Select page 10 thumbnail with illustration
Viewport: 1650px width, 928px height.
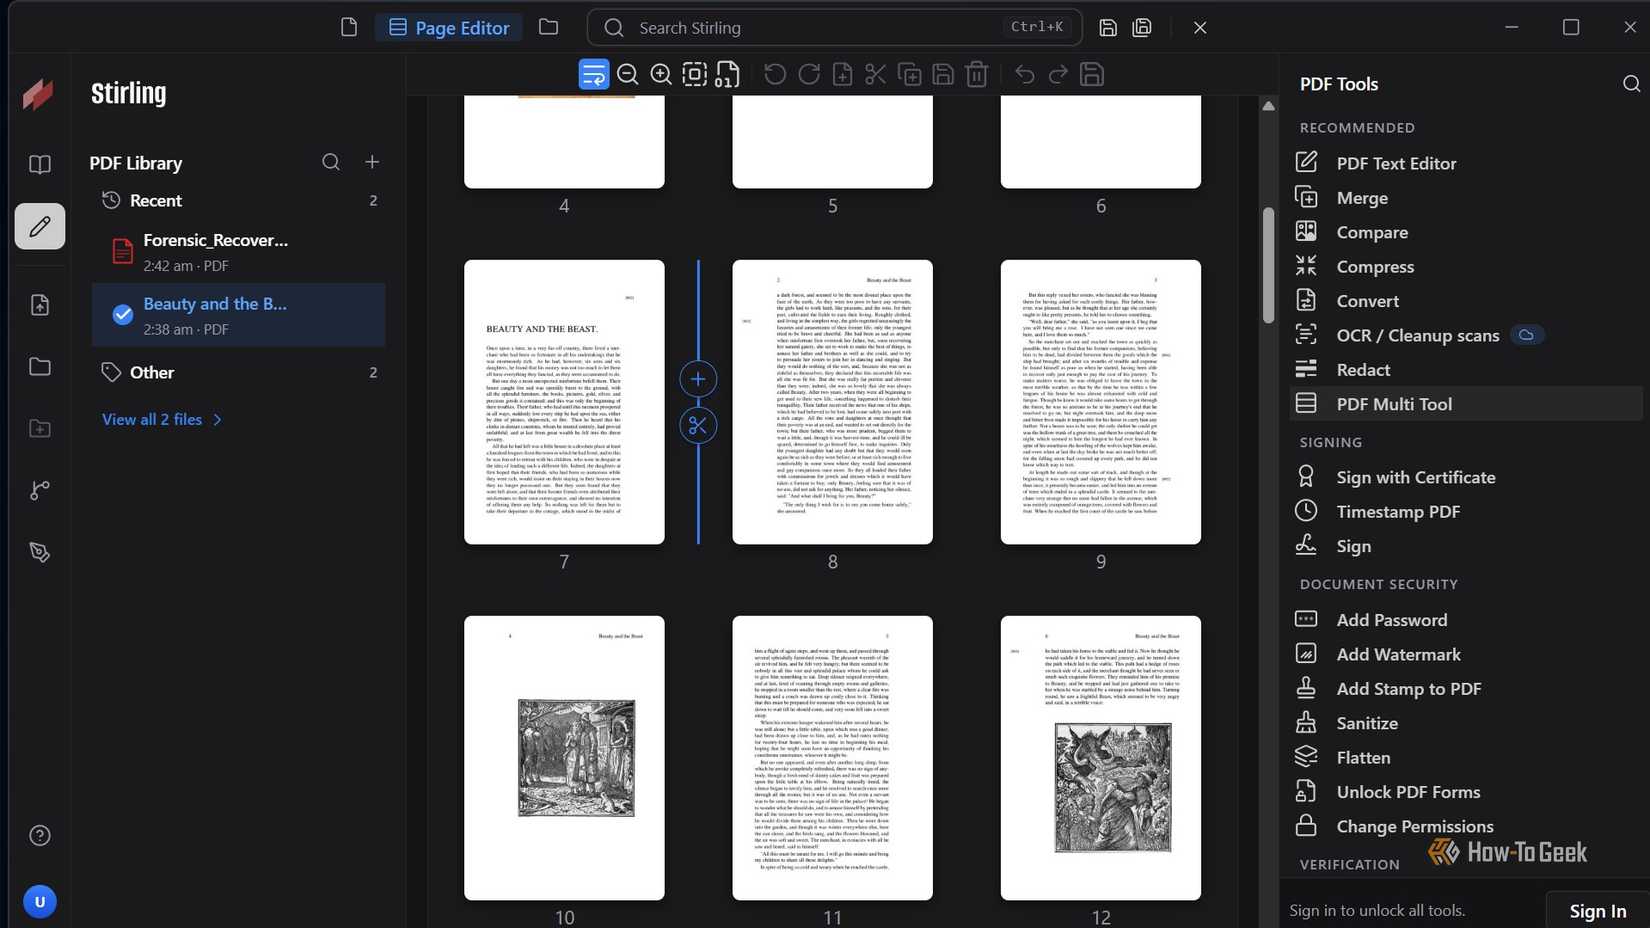564,757
